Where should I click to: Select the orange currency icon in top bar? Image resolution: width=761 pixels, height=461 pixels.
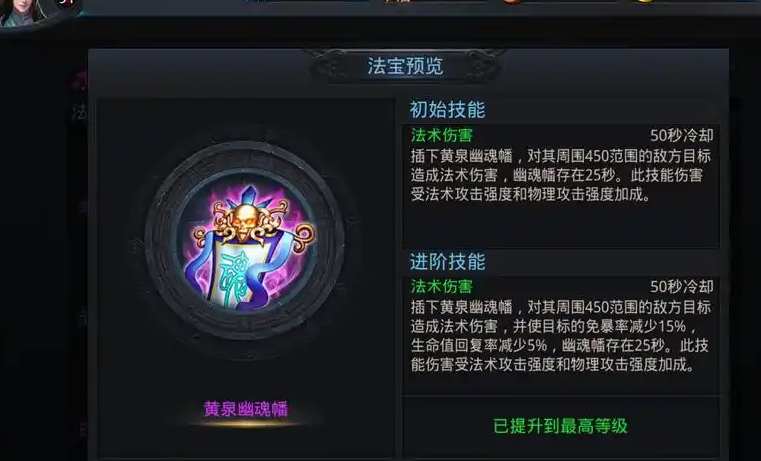tap(513, 2)
